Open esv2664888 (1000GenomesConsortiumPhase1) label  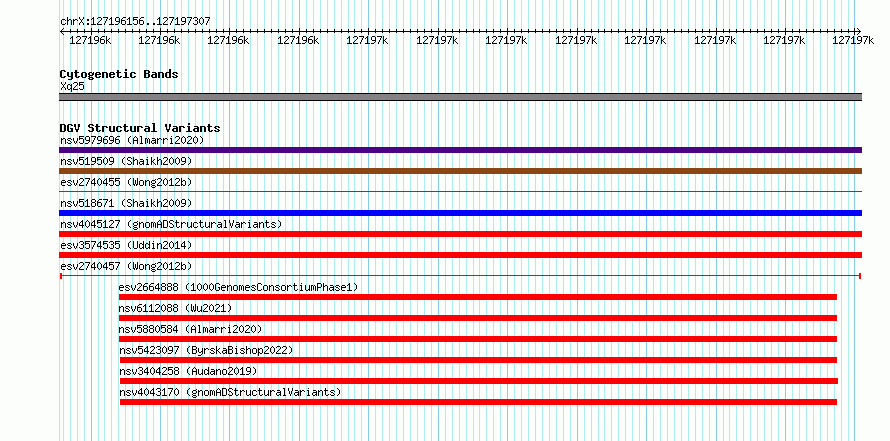tap(238, 287)
